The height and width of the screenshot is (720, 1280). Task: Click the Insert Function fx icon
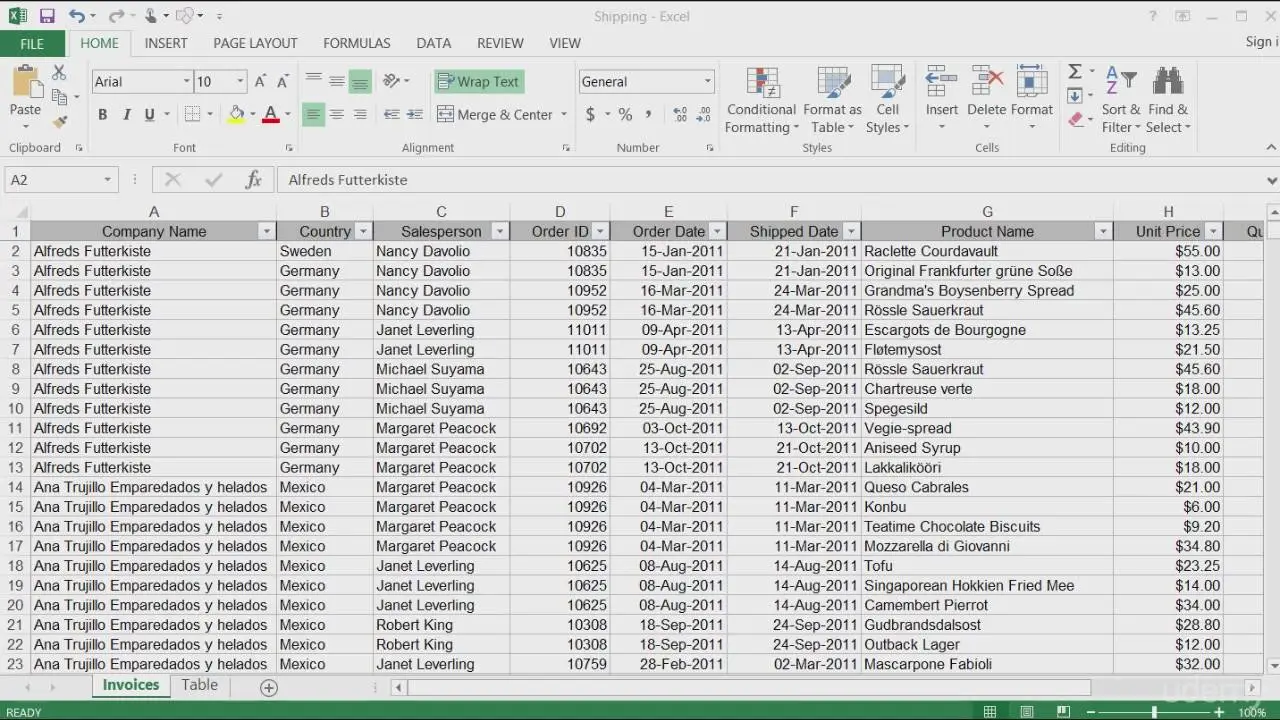tap(253, 180)
